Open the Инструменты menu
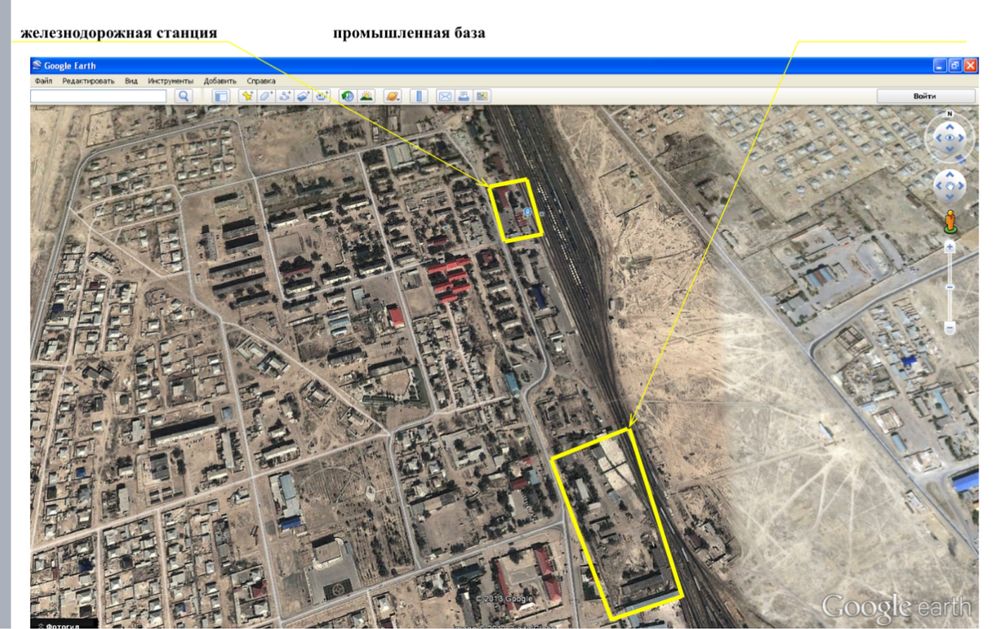The height and width of the screenshot is (629, 1000). click(170, 81)
